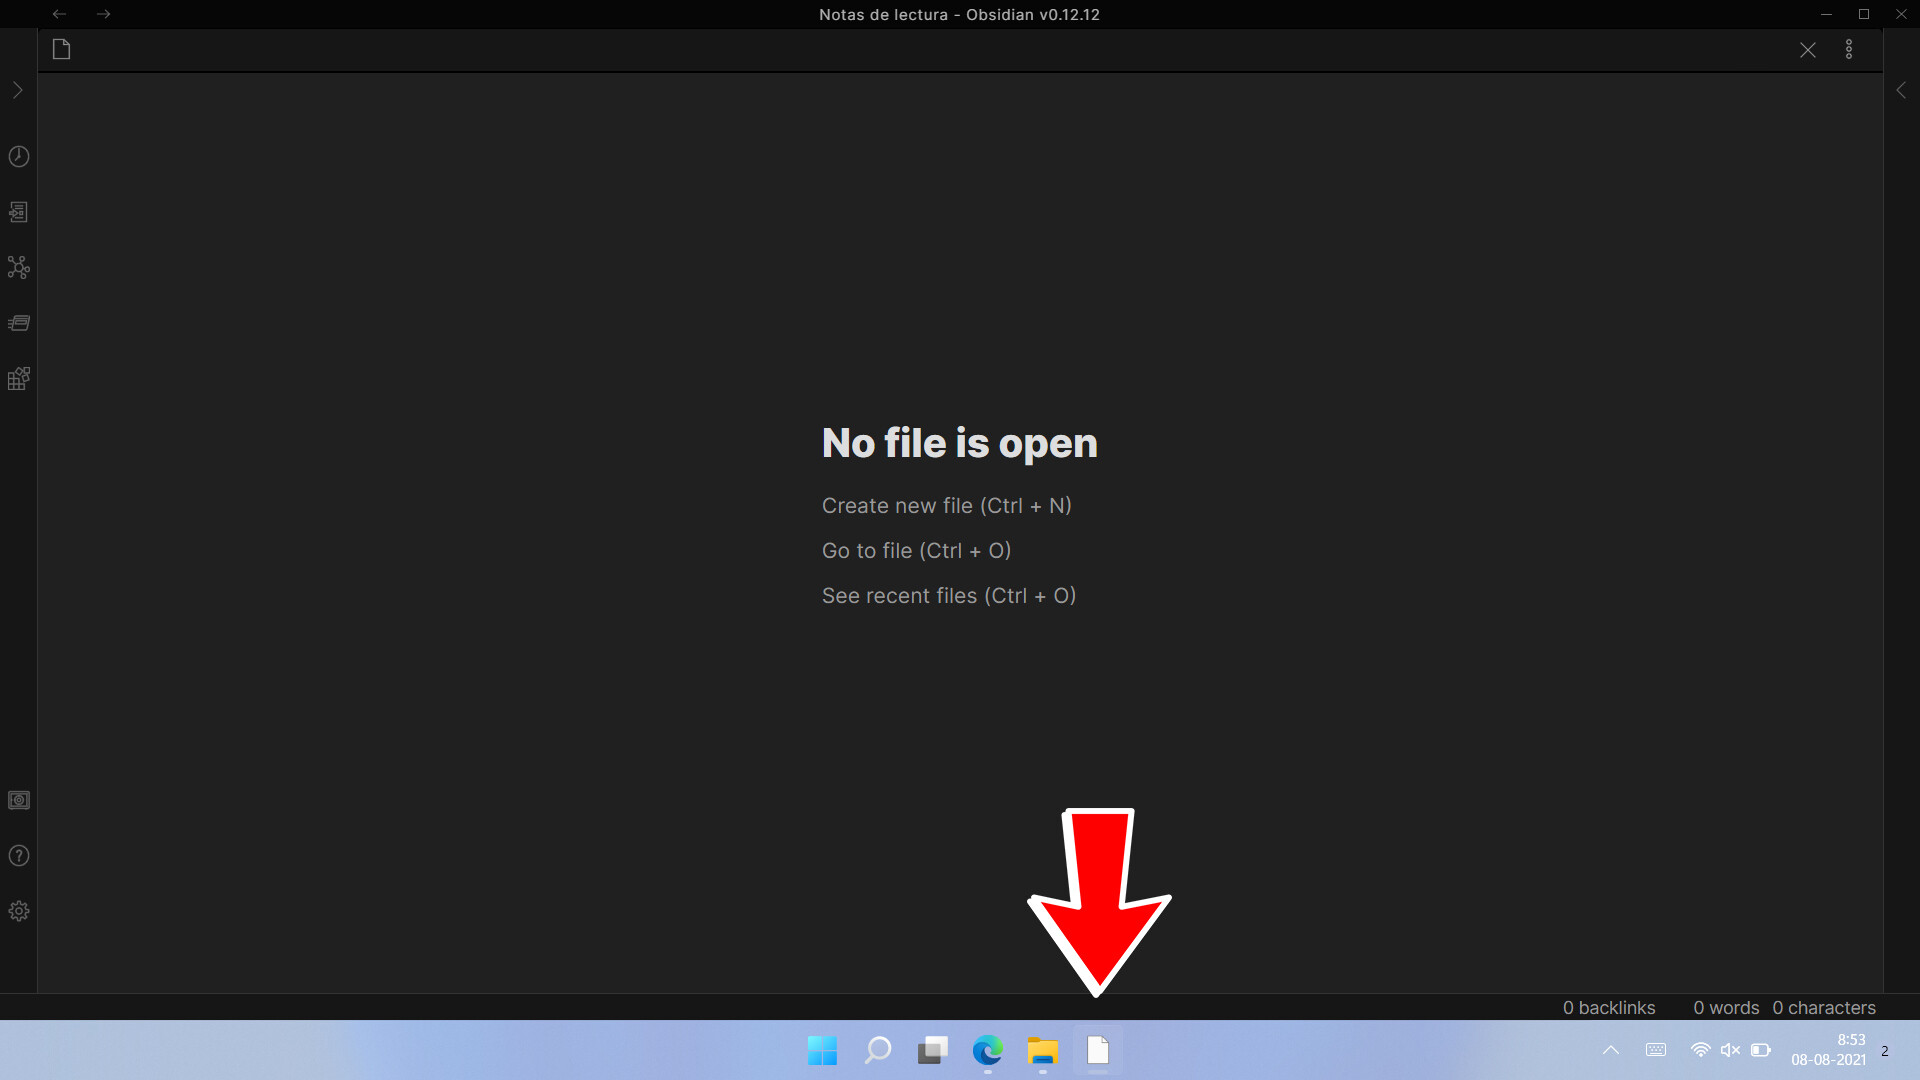This screenshot has height=1080, width=1920.
Task: Click the 0 backlinks status item
Action: 1609,1008
